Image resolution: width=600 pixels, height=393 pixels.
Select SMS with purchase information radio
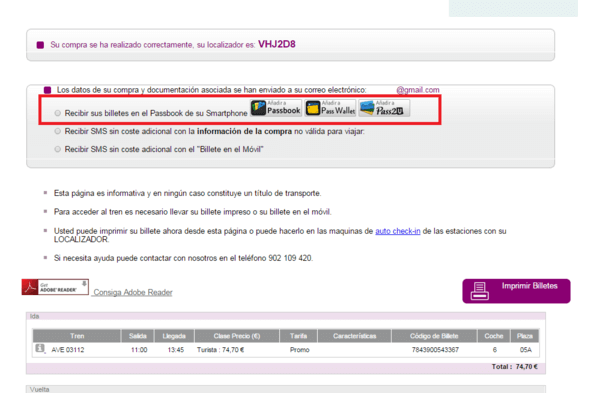[57, 131]
